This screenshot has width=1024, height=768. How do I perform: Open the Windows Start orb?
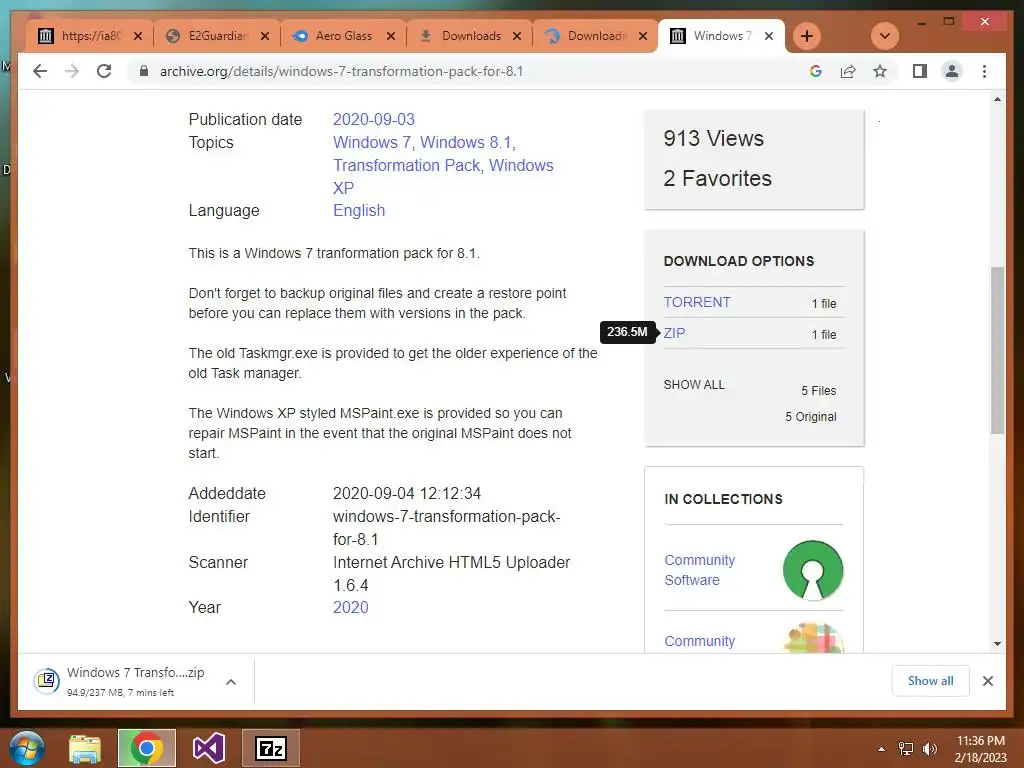point(26,748)
